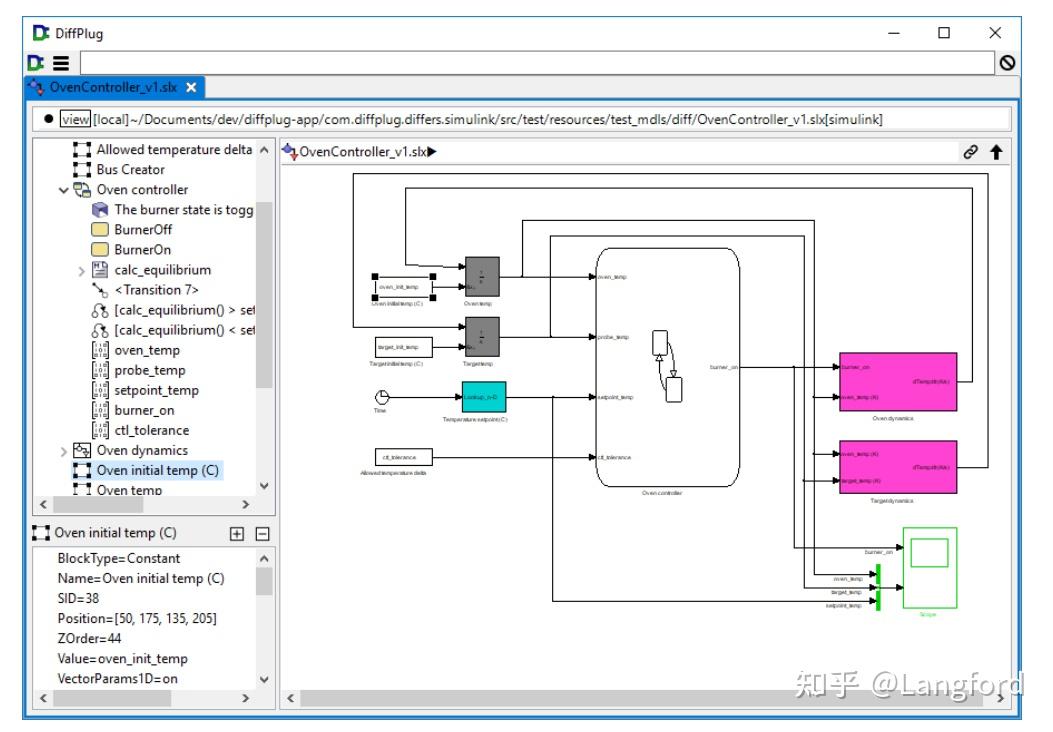Click the magenta Target dynamics block in diagram

pyautogui.click(x=898, y=467)
